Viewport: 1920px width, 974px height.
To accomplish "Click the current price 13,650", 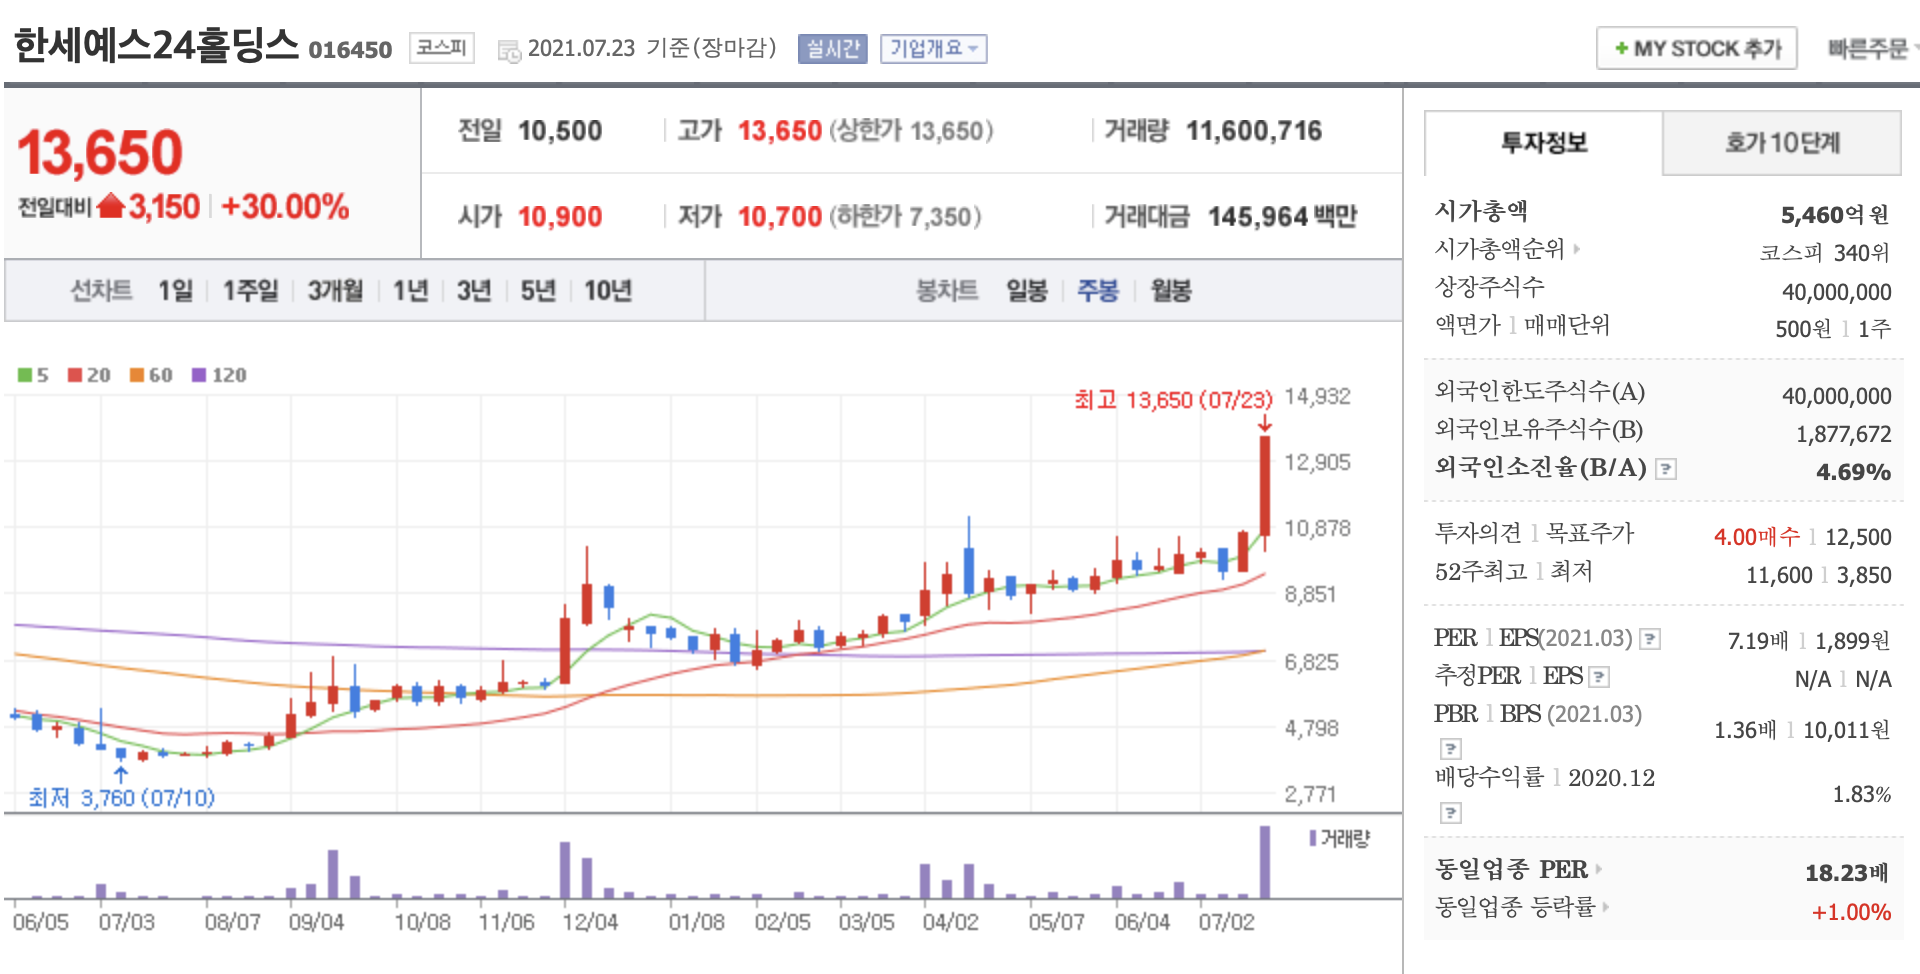I will tap(100, 153).
